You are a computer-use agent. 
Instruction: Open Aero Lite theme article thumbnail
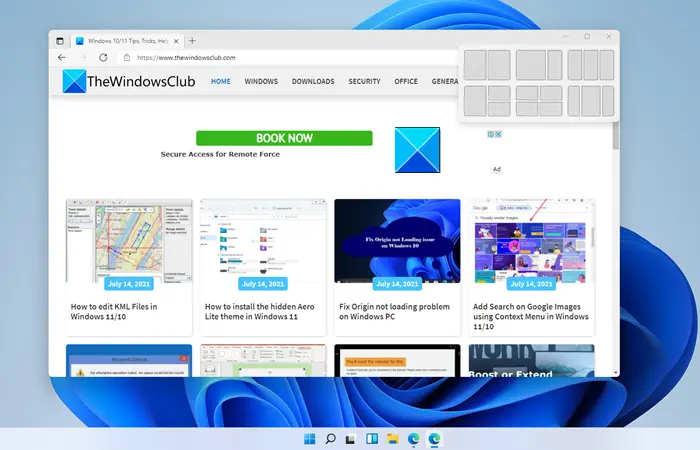[263, 241]
